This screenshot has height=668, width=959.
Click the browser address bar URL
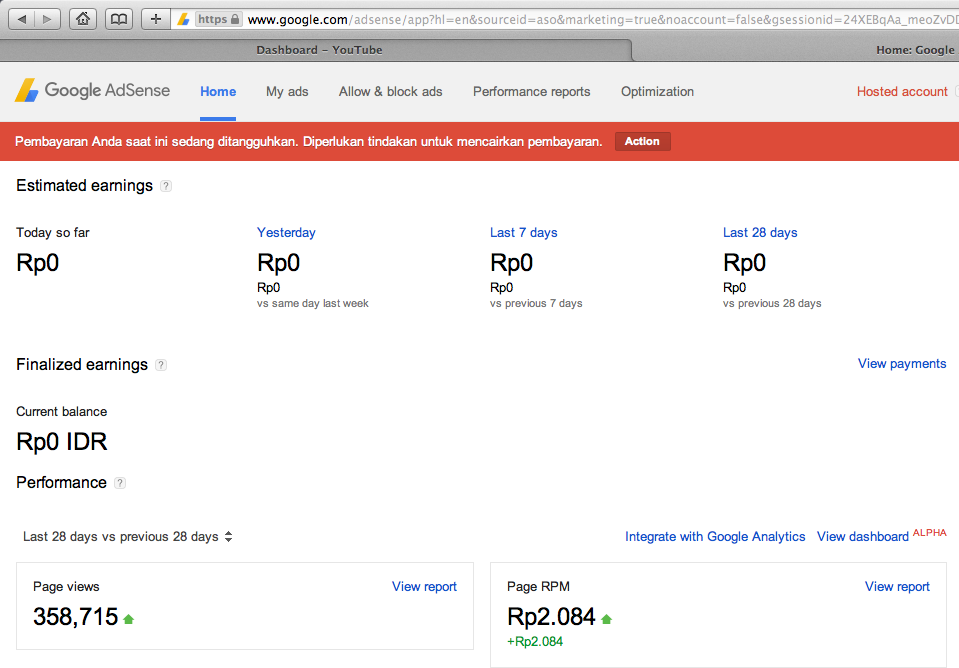[600, 19]
